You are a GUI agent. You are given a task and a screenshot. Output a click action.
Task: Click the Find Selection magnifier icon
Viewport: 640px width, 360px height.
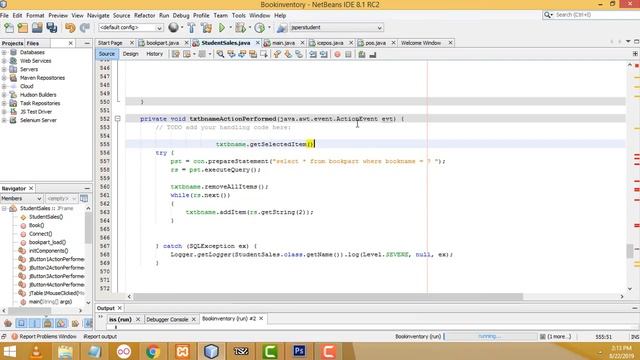pos(220,54)
